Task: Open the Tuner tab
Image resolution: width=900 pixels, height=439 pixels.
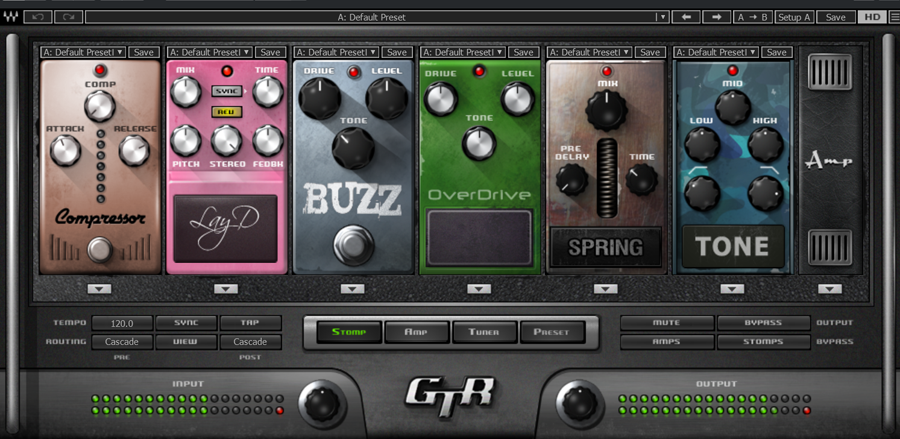Action: coord(484,332)
